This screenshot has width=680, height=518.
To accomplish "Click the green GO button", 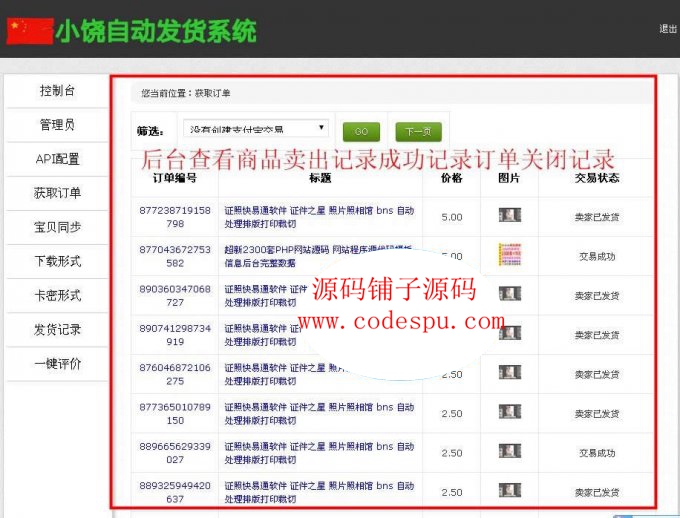I will 361,131.
